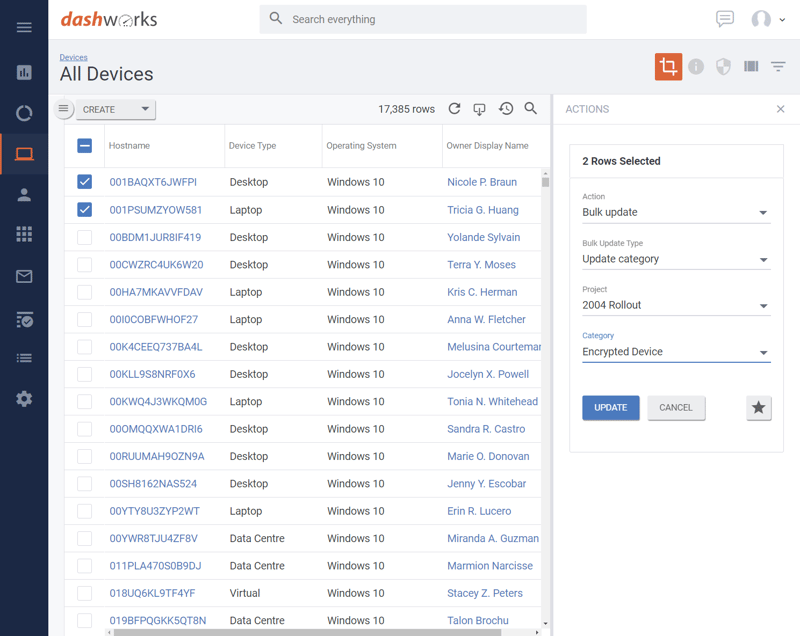The image size is (800, 636).
Task: Click the 2 Rows Selected heading
Action: pos(621,161)
